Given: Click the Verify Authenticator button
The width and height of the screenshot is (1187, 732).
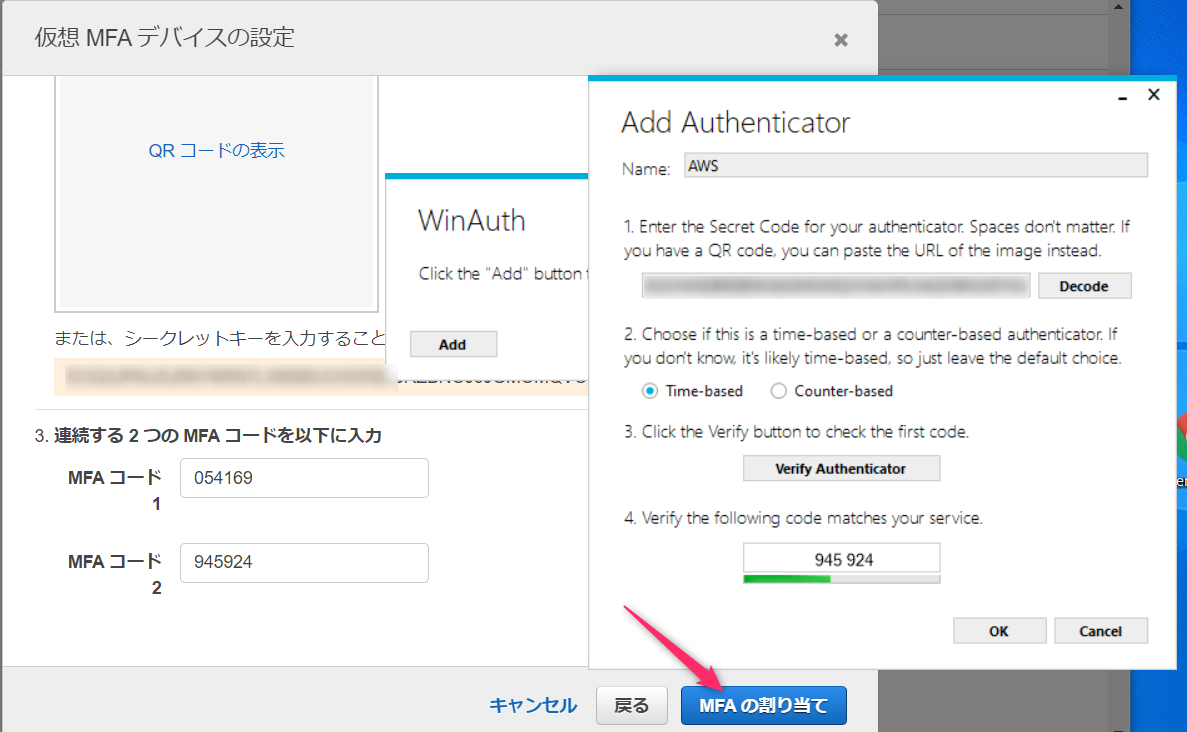Looking at the screenshot, I should tap(841, 469).
